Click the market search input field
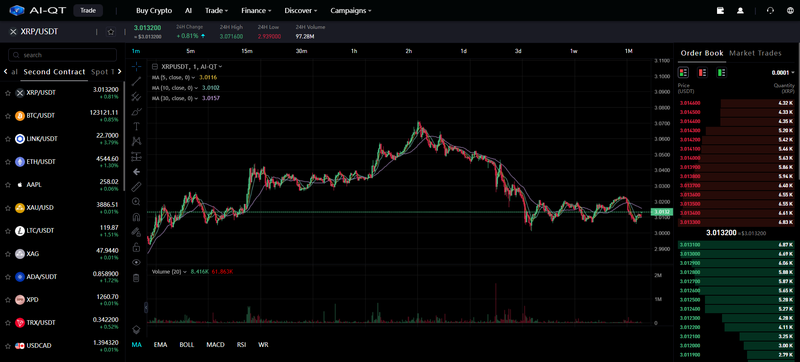The height and width of the screenshot is (362, 800). pyautogui.click(x=62, y=55)
